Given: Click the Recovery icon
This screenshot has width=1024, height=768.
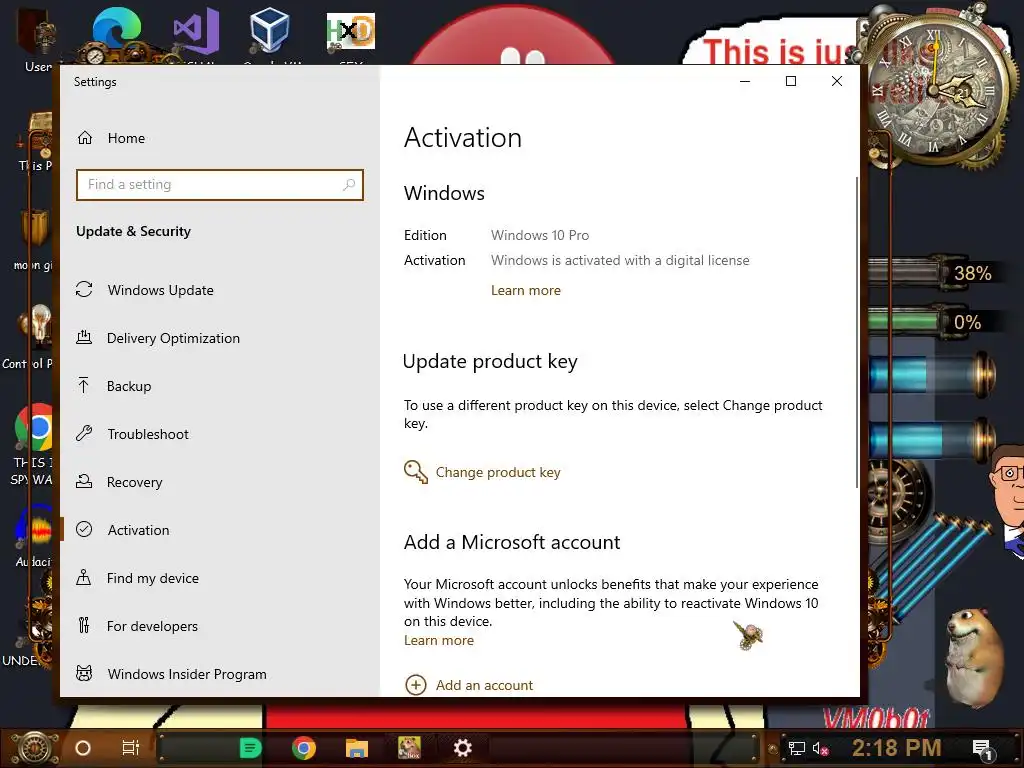Looking at the screenshot, I should tap(84, 481).
